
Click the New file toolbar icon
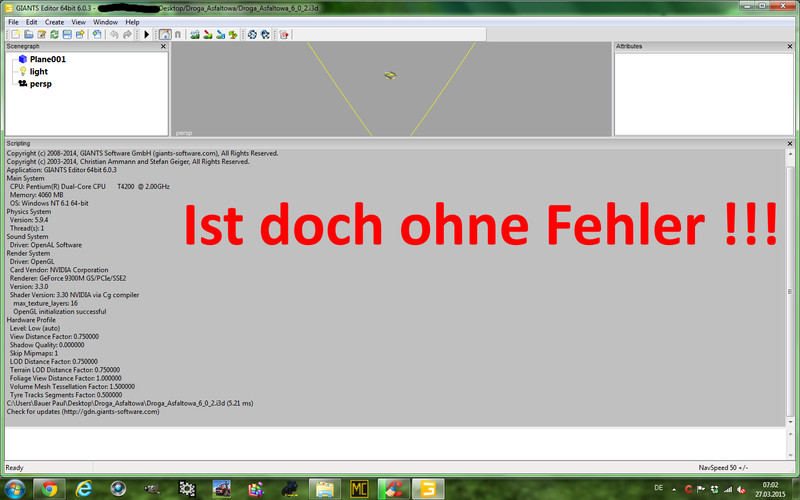tap(14, 34)
